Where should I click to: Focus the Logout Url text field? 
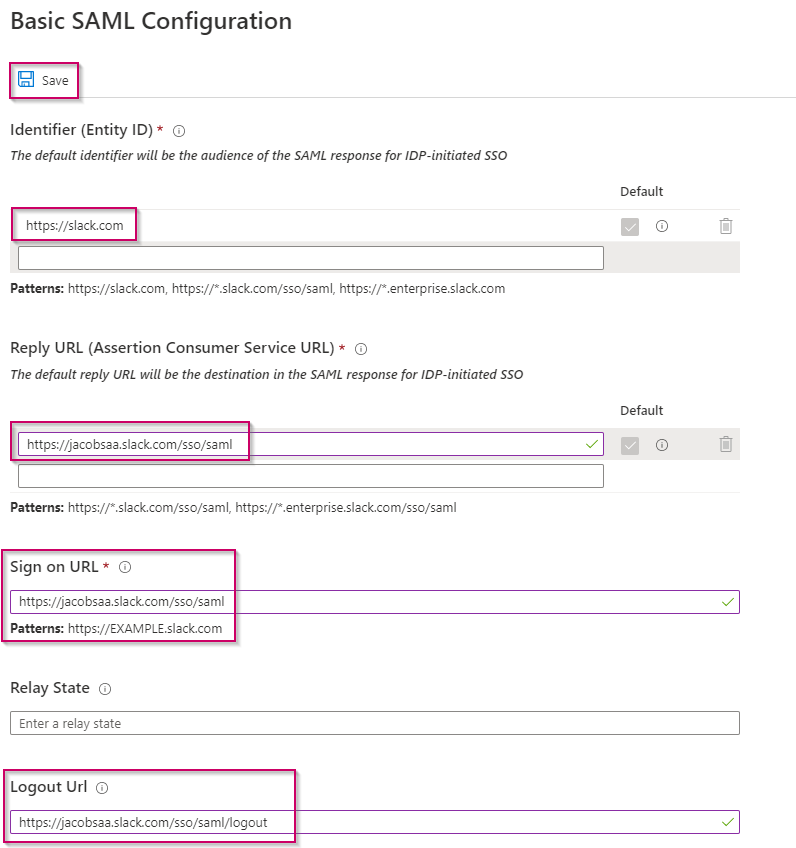pyautogui.click(x=360, y=822)
